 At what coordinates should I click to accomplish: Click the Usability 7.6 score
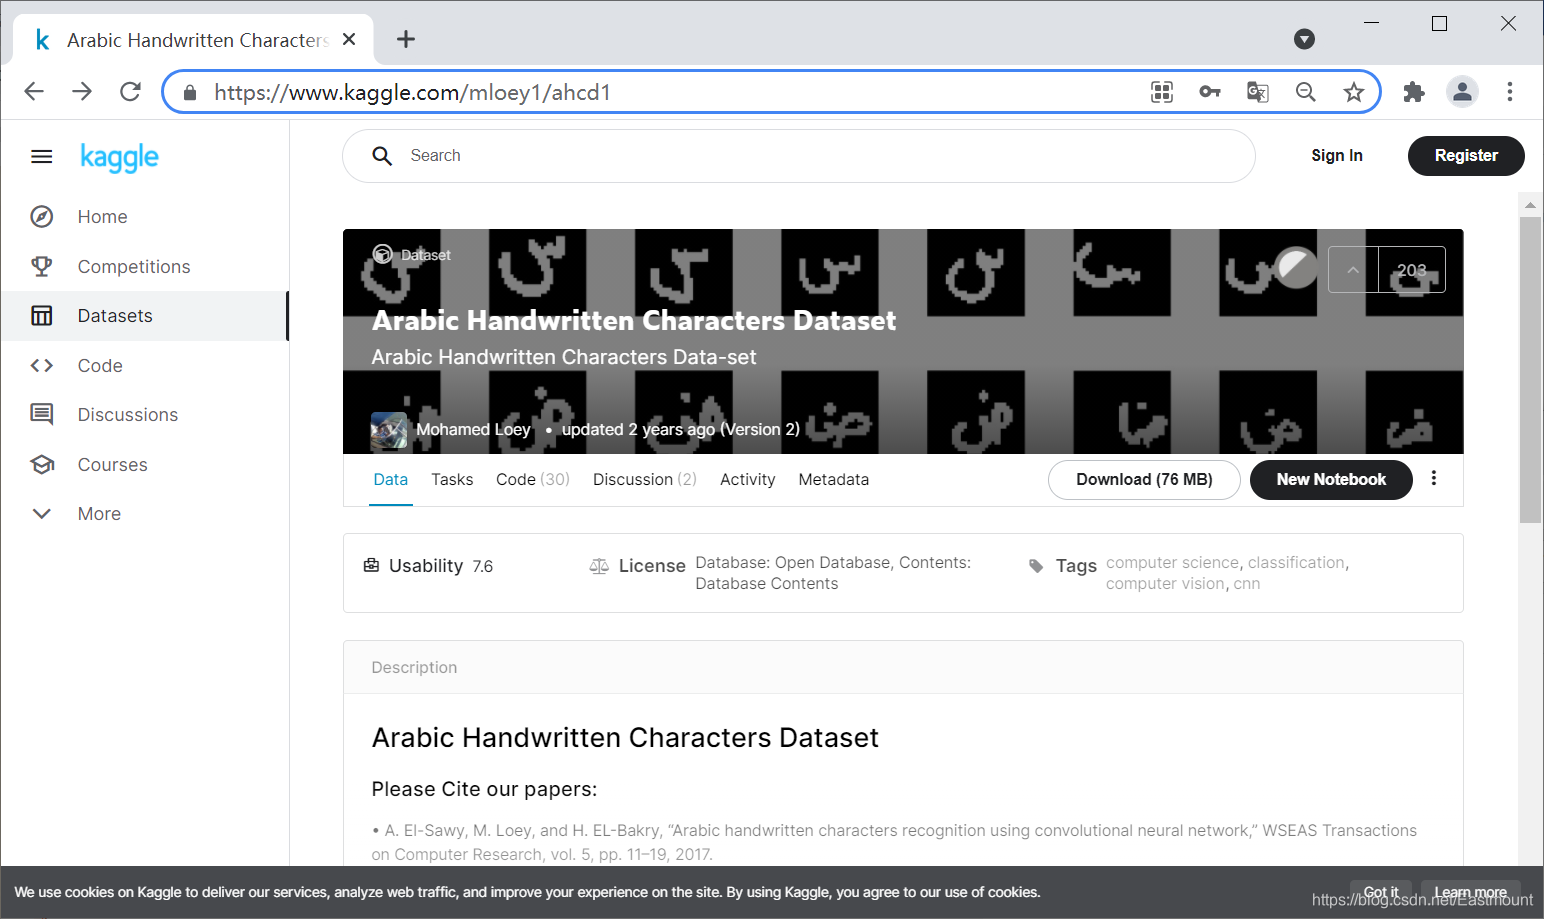pyautogui.click(x=483, y=567)
